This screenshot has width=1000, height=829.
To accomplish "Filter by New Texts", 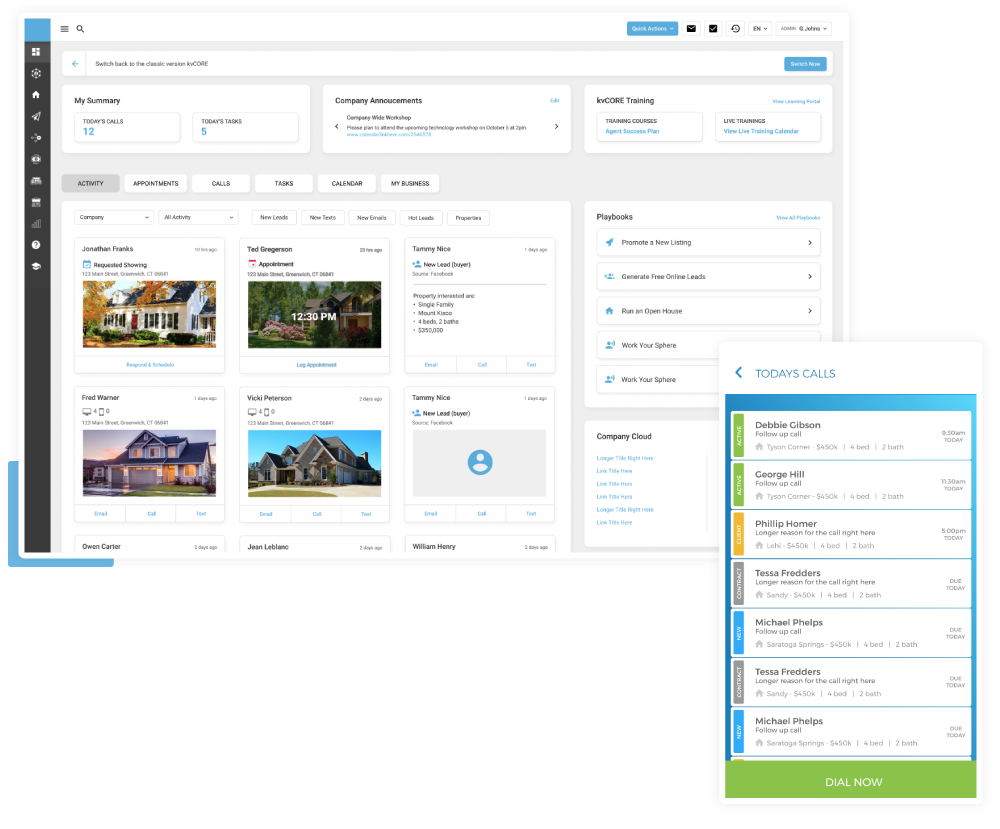I will coord(323,218).
